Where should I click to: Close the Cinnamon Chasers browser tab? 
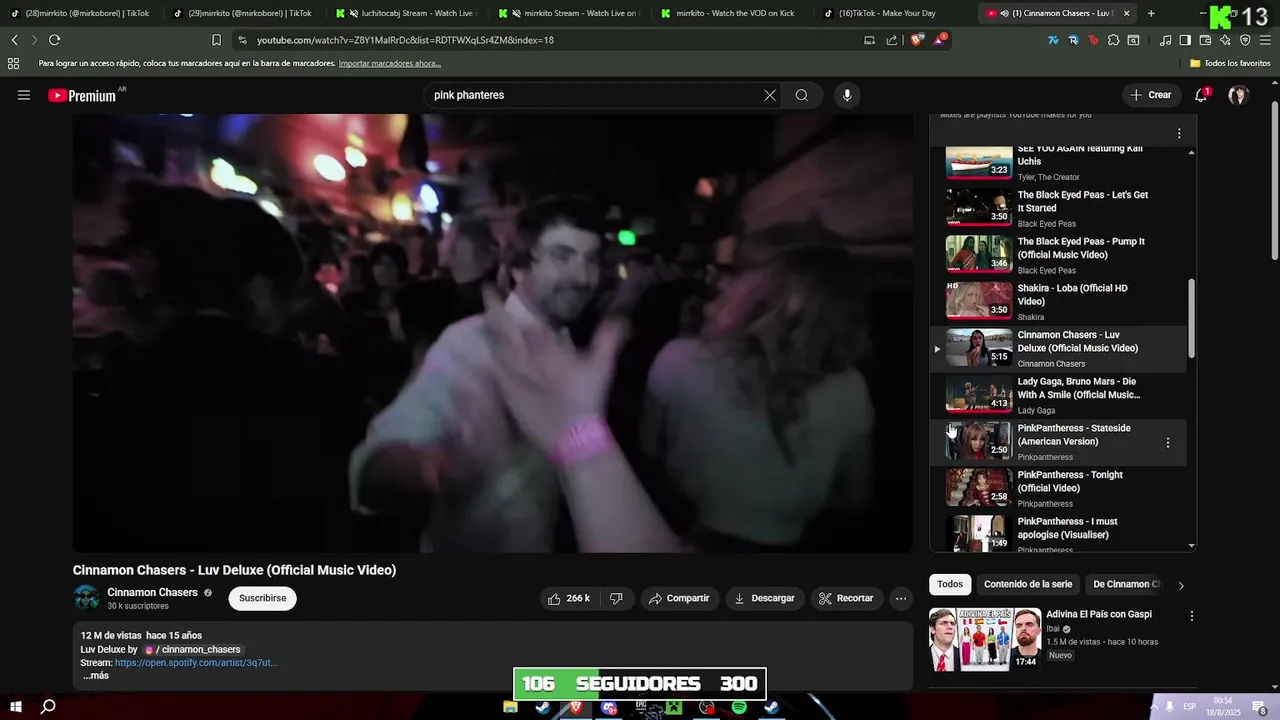point(1127,13)
